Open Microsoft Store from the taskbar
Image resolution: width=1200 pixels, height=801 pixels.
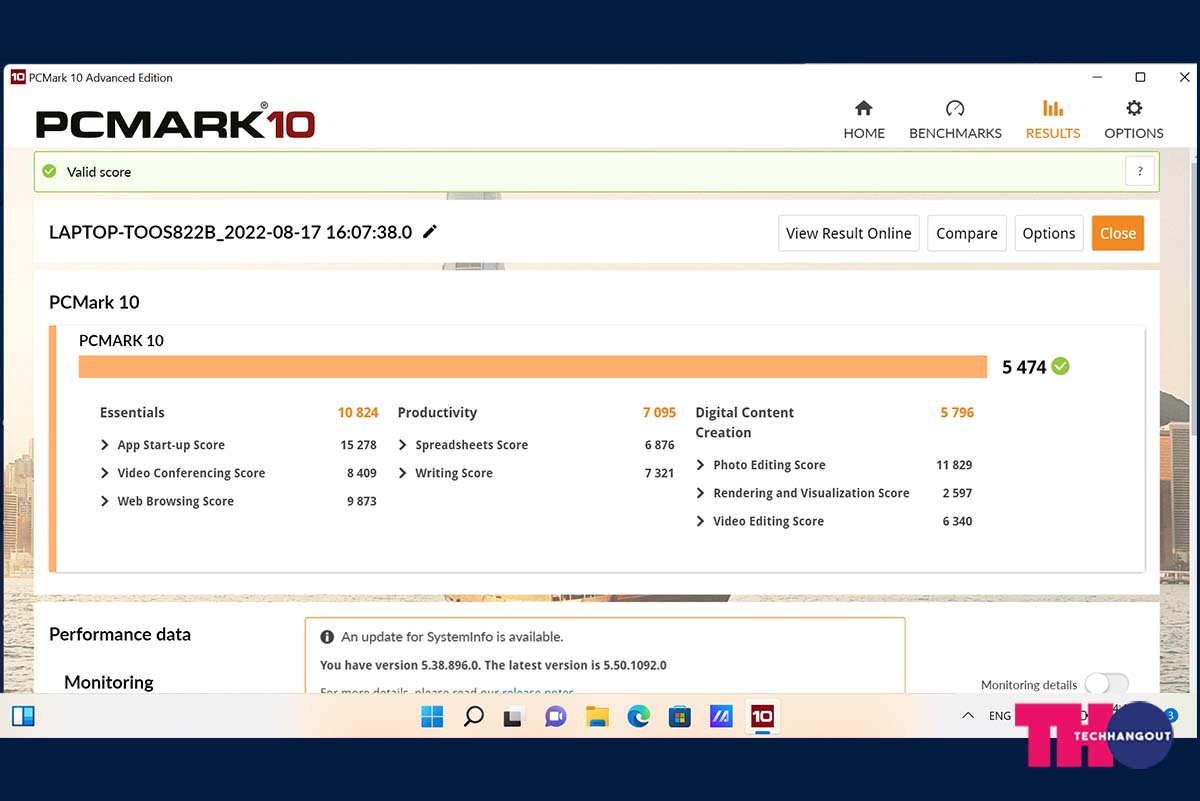[680, 716]
